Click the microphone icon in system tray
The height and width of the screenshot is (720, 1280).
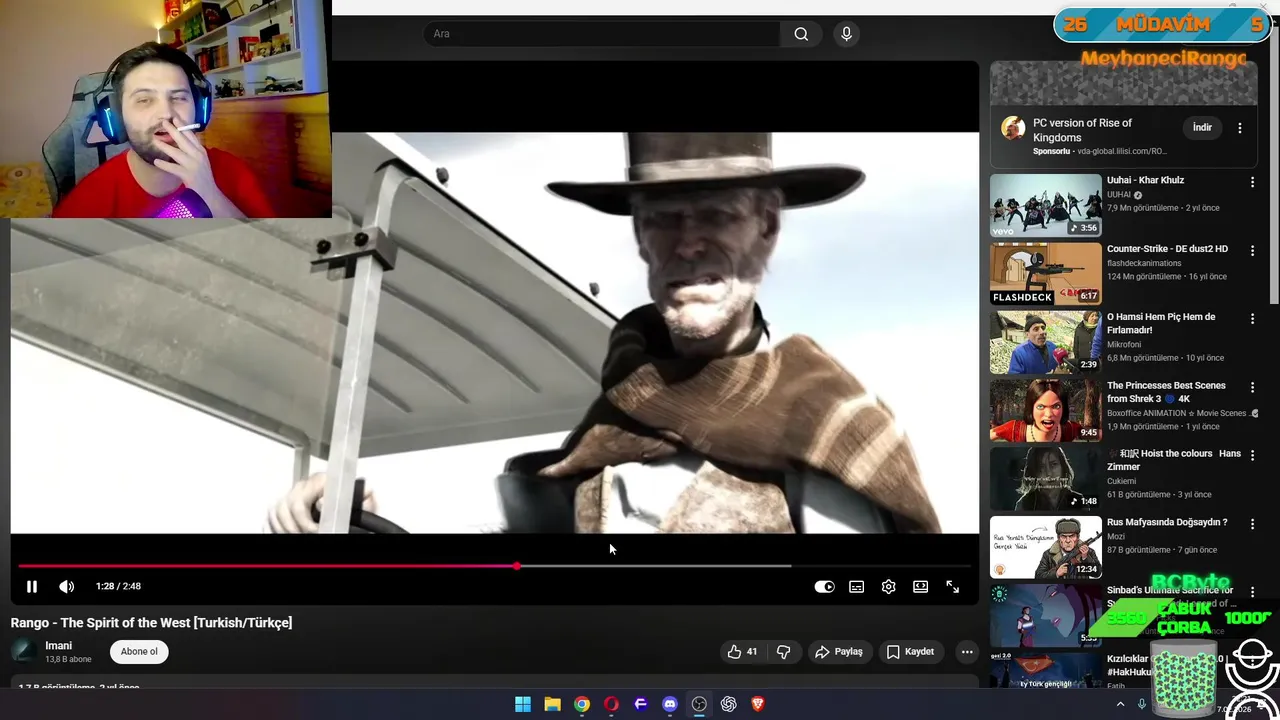tap(1141, 704)
